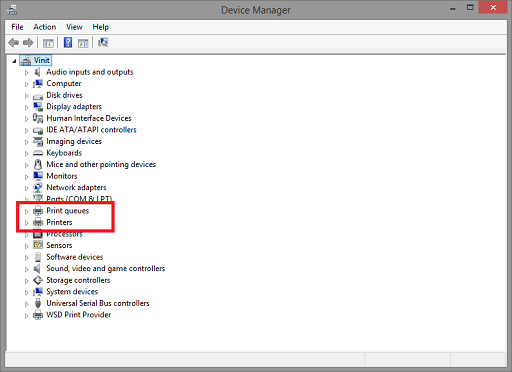This screenshot has width=512, height=372.
Task: Select Sound, video and game controllers label
Action: pos(105,269)
